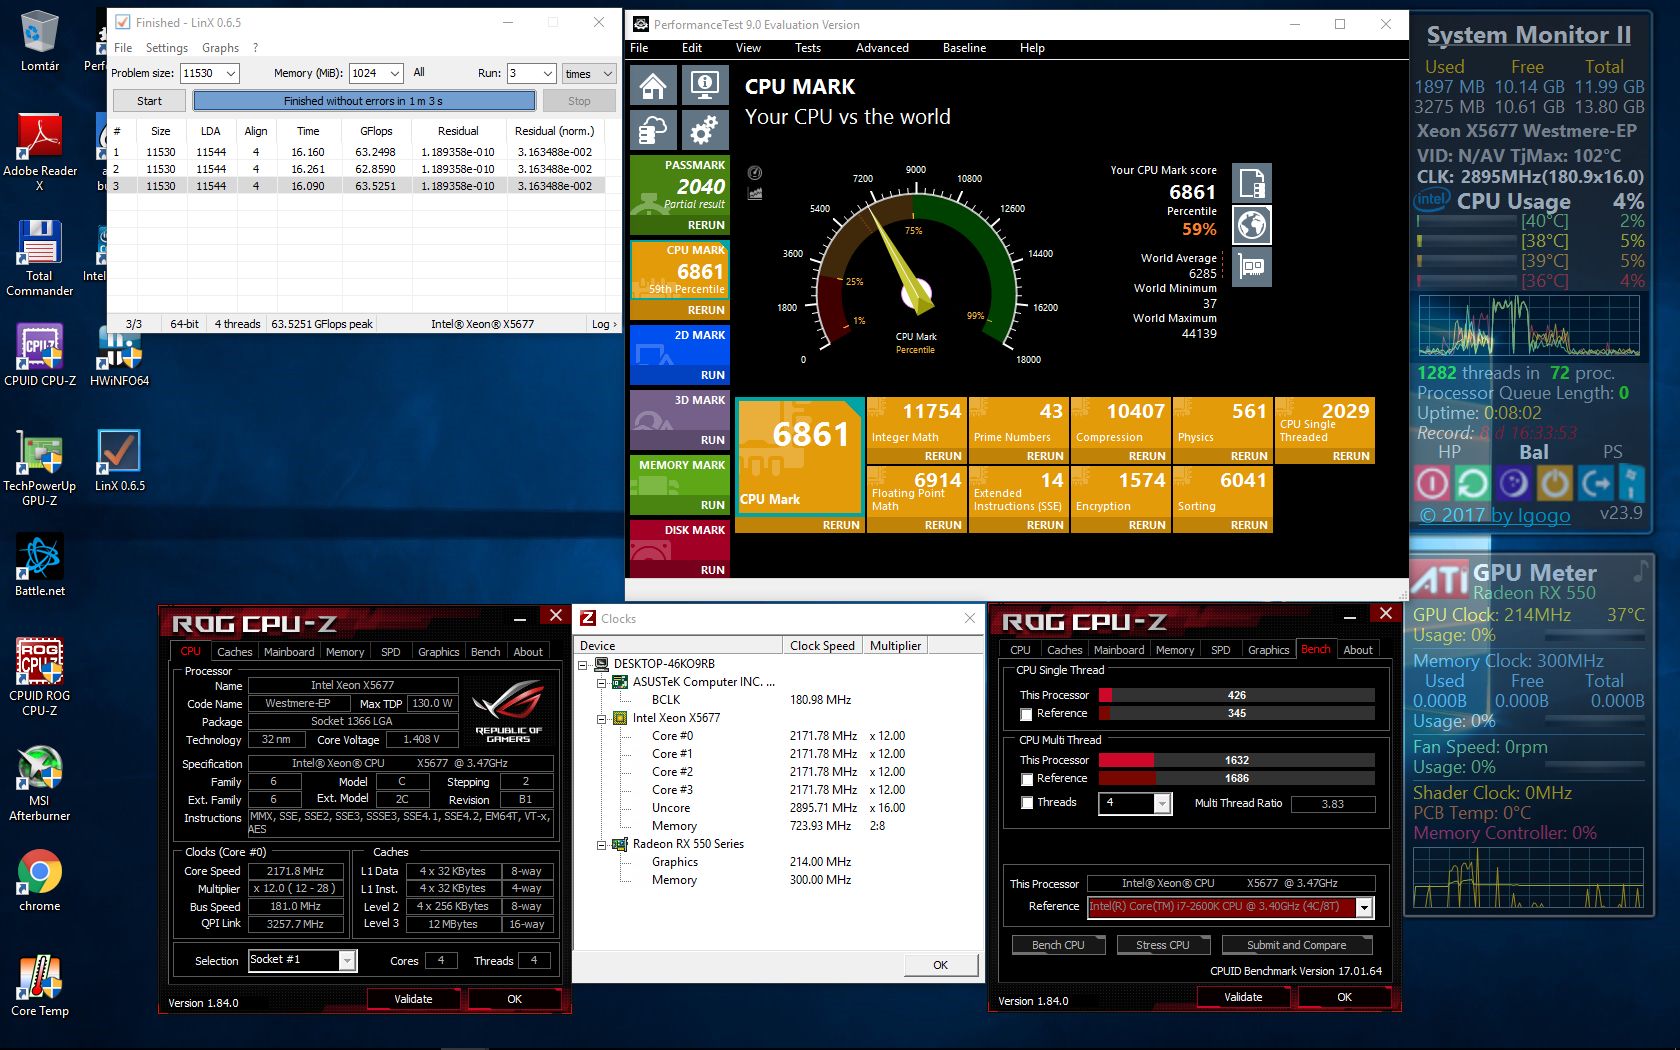Switch to the small gauge view icon
This screenshot has width=1680, height=1050.
click(x=755, y=173)
